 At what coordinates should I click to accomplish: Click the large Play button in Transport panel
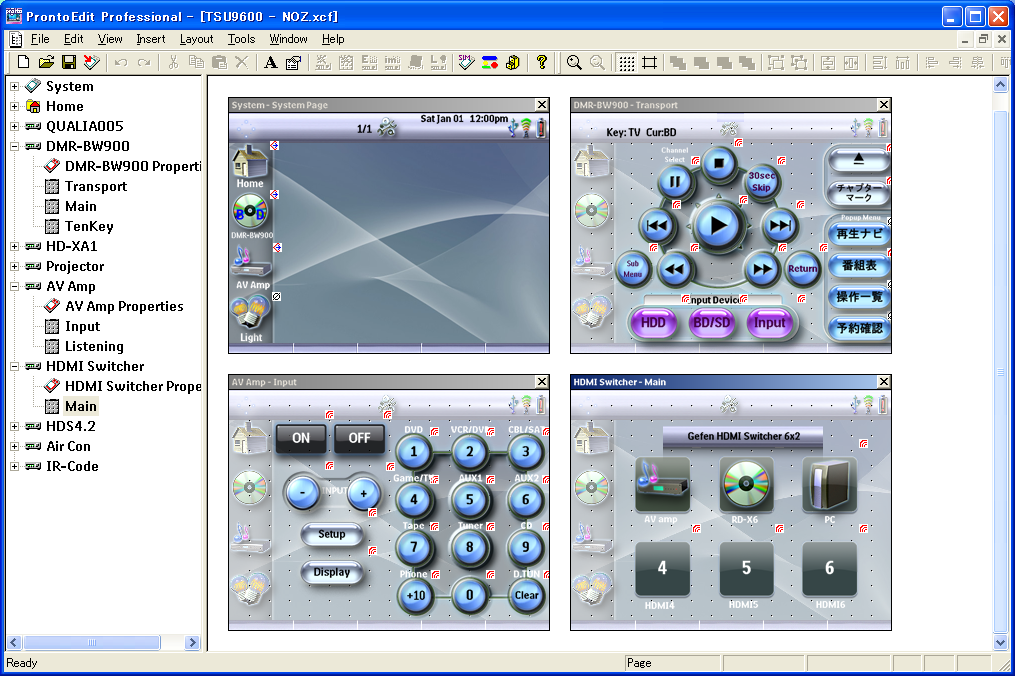717,225
